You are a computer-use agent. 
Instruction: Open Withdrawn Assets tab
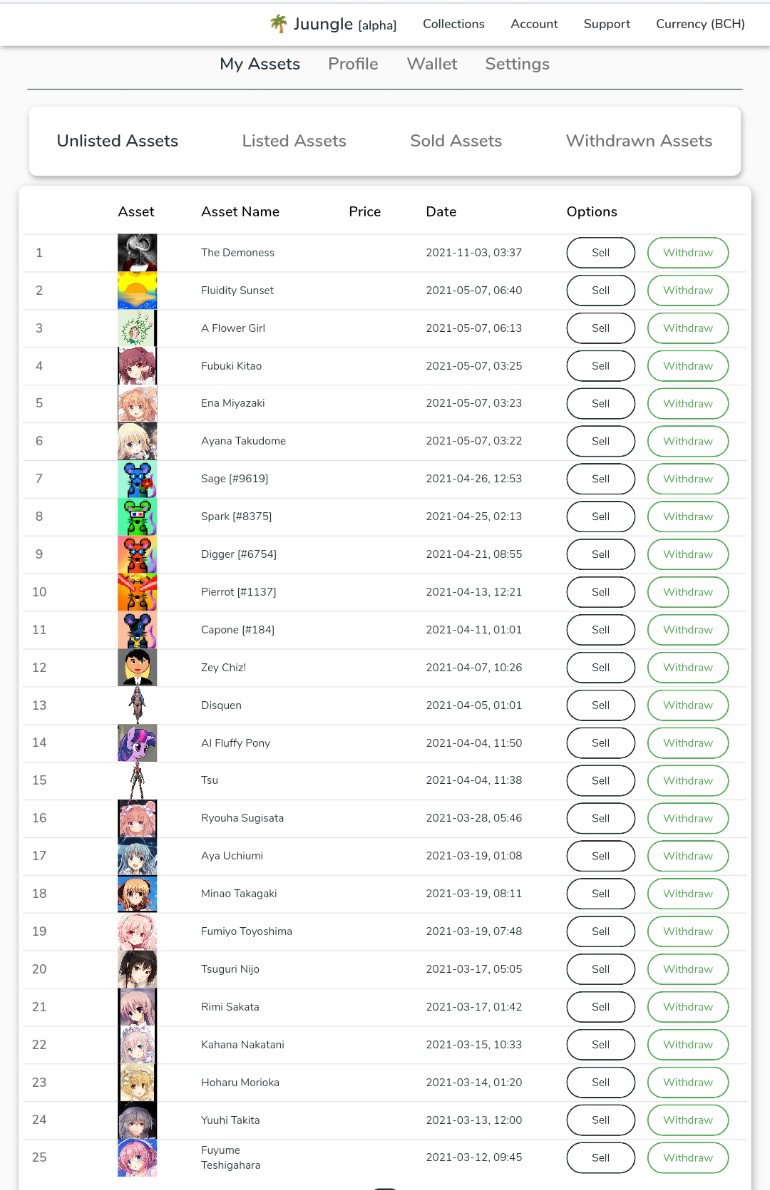pos(640,140)
